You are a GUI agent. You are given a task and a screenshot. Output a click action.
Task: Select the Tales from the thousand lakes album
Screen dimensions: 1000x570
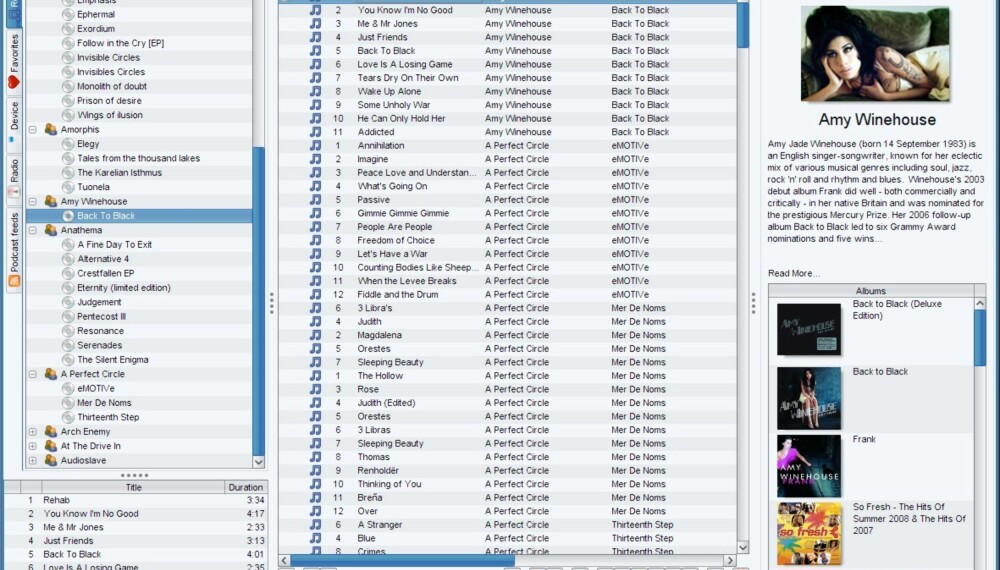click(x=138, y=158)
